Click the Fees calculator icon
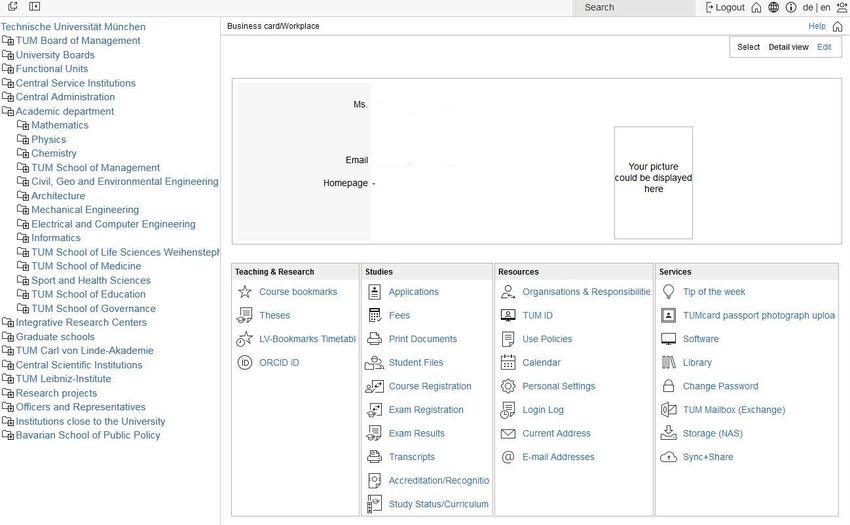The height and width of the screenshot is (525, 850). coord(374,315)
